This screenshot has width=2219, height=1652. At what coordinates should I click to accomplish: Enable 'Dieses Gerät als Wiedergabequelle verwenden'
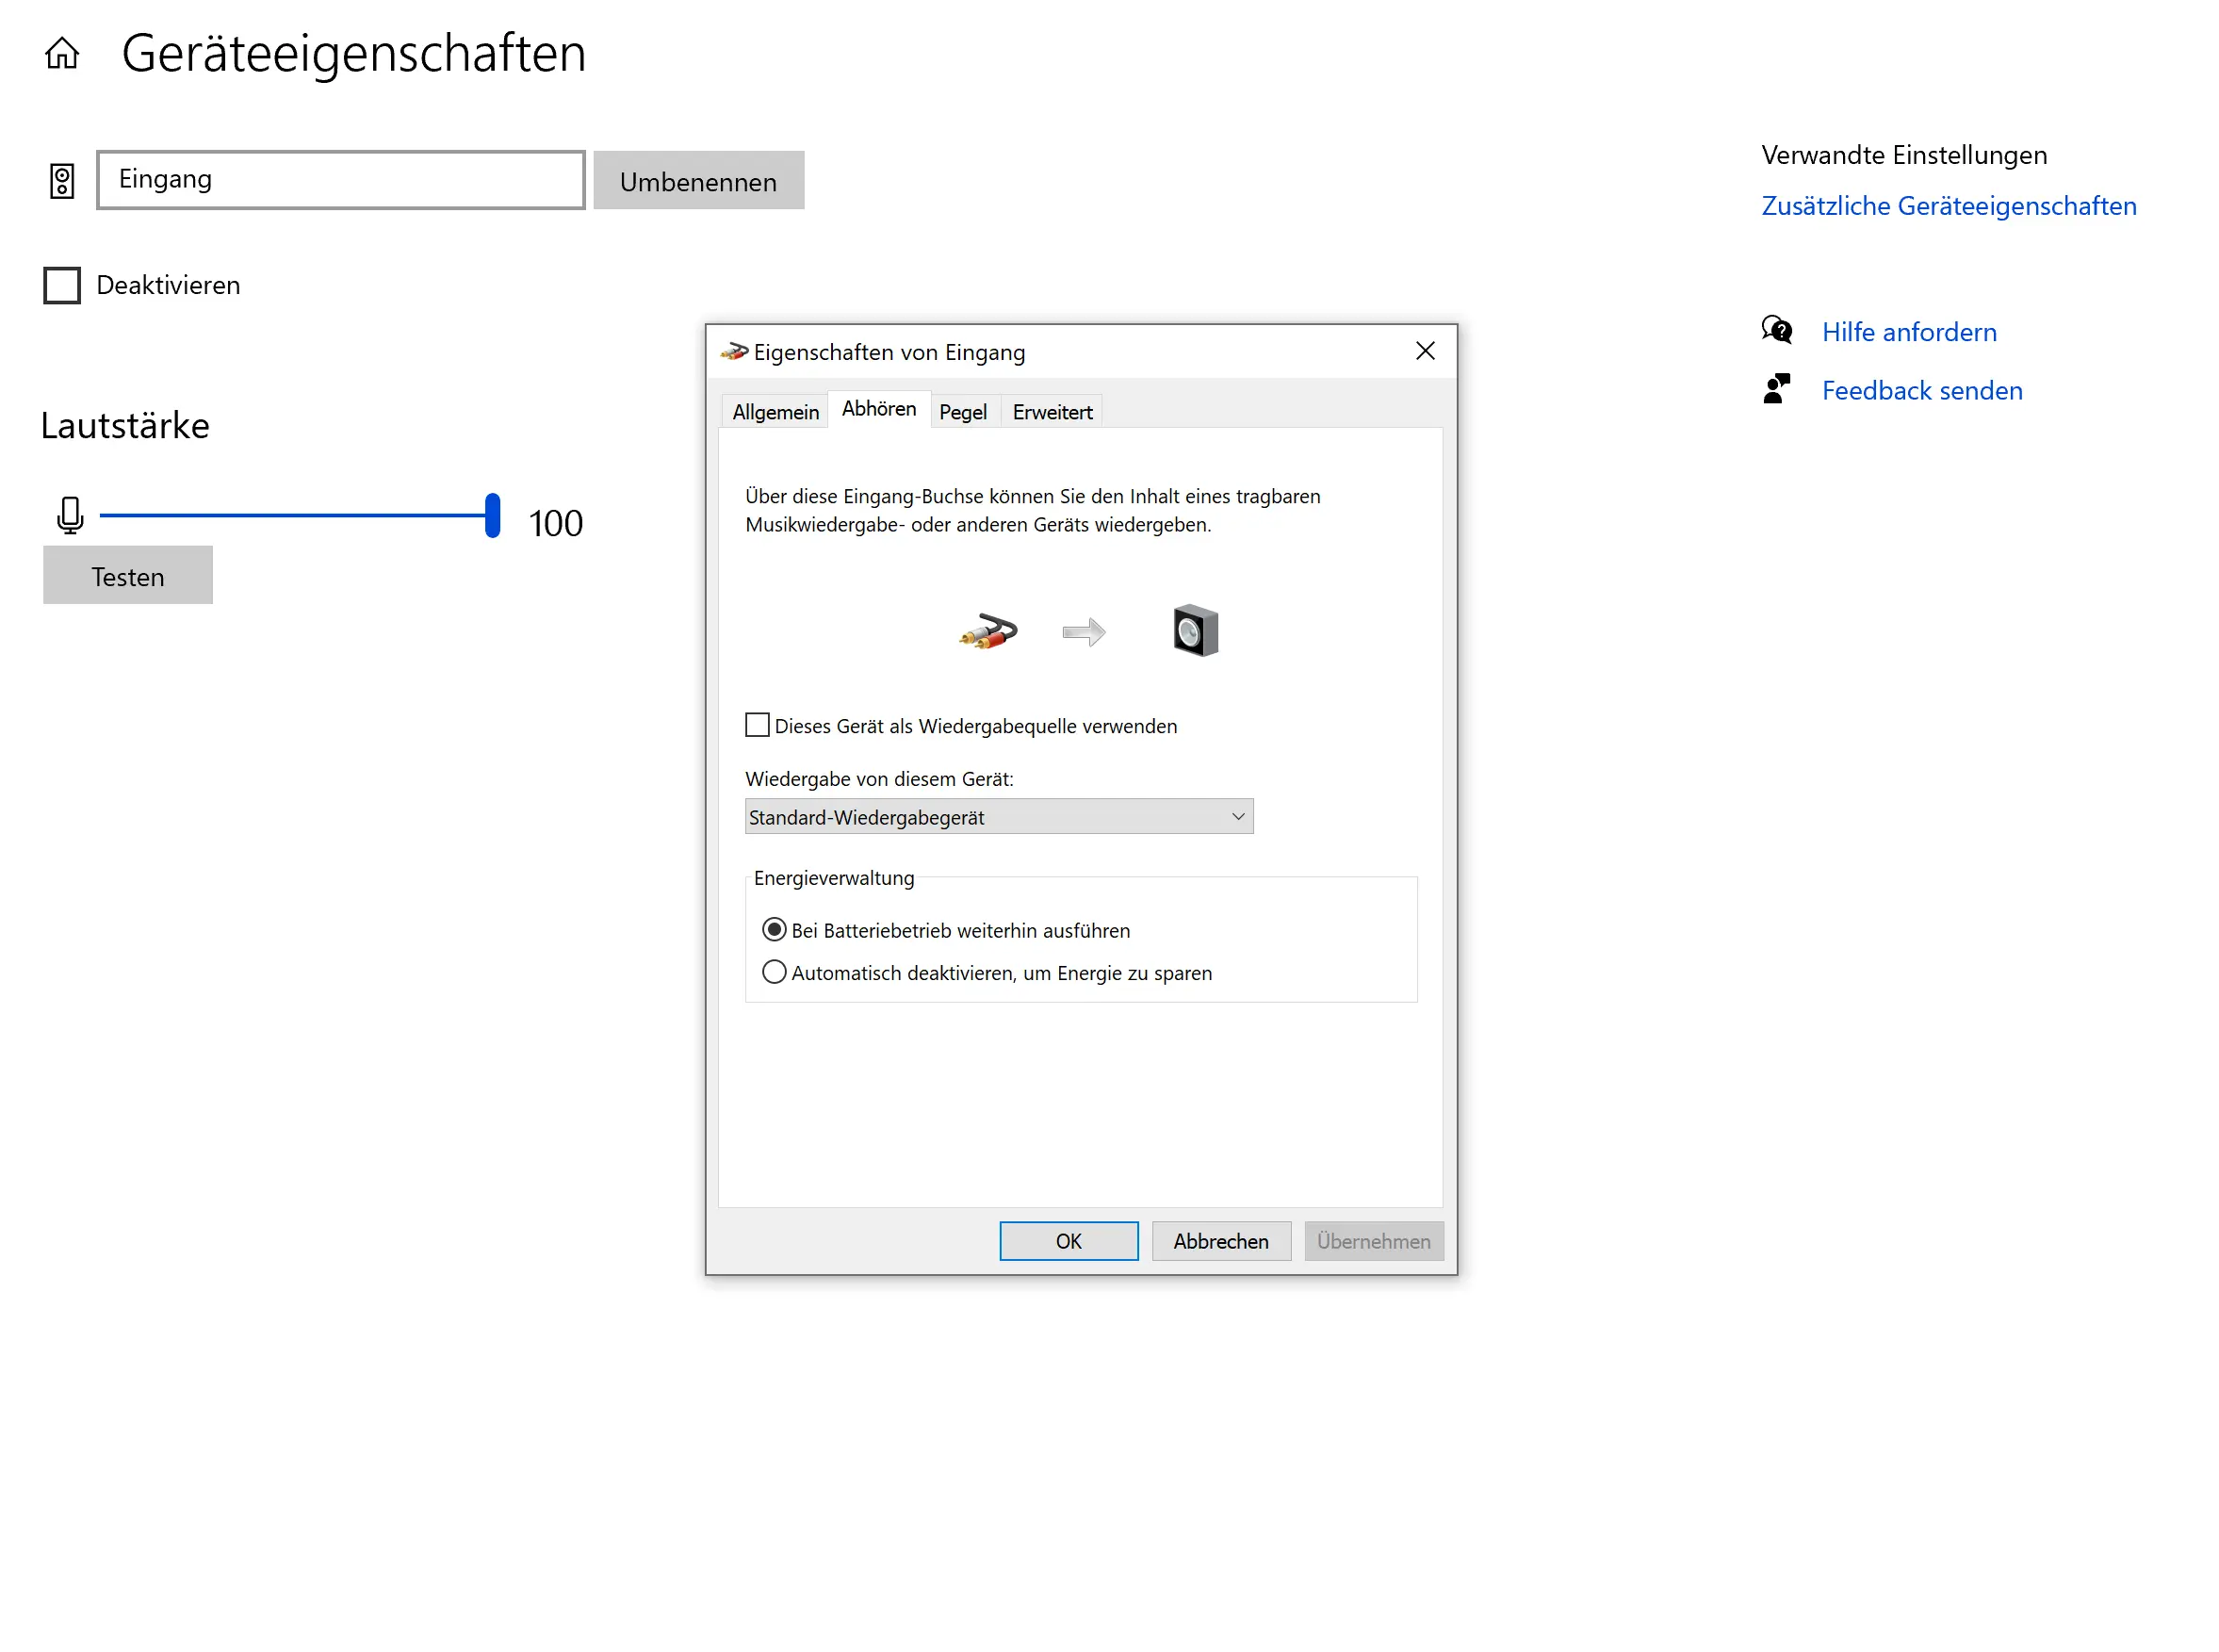click(757, 725)
